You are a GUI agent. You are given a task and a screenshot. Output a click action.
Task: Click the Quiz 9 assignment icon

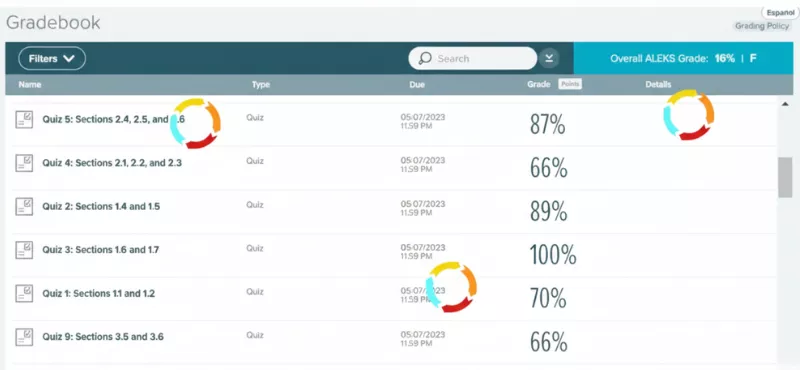pyautogui.click(x=24, y=337)
